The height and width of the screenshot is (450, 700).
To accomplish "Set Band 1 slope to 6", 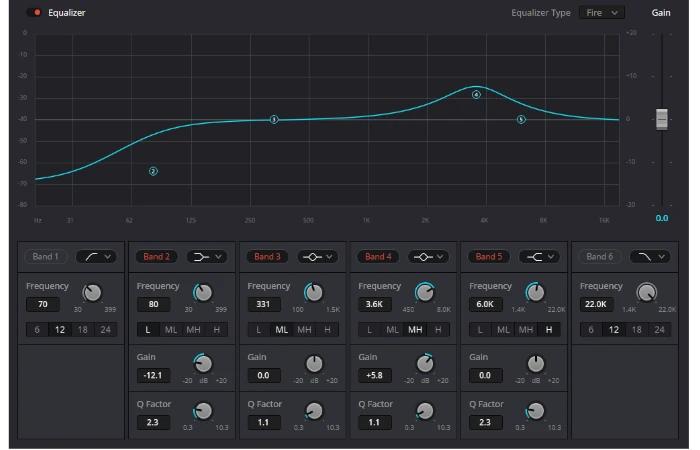I will pos(37,329).
